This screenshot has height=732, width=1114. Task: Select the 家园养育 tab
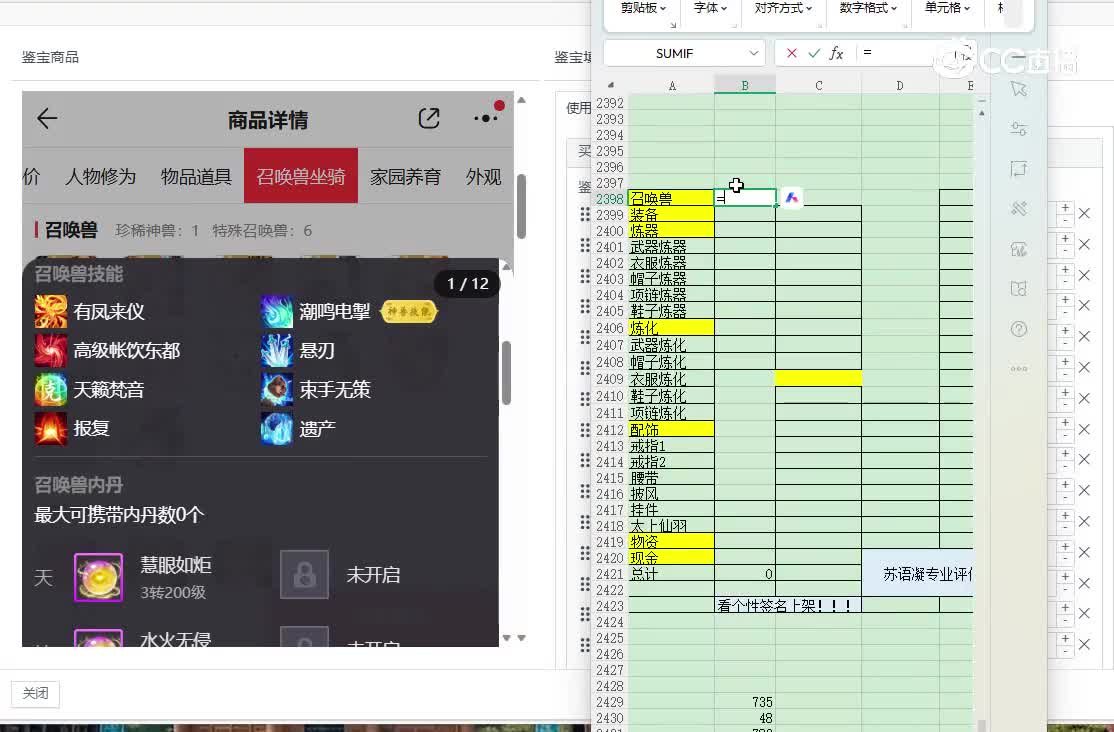405,177
